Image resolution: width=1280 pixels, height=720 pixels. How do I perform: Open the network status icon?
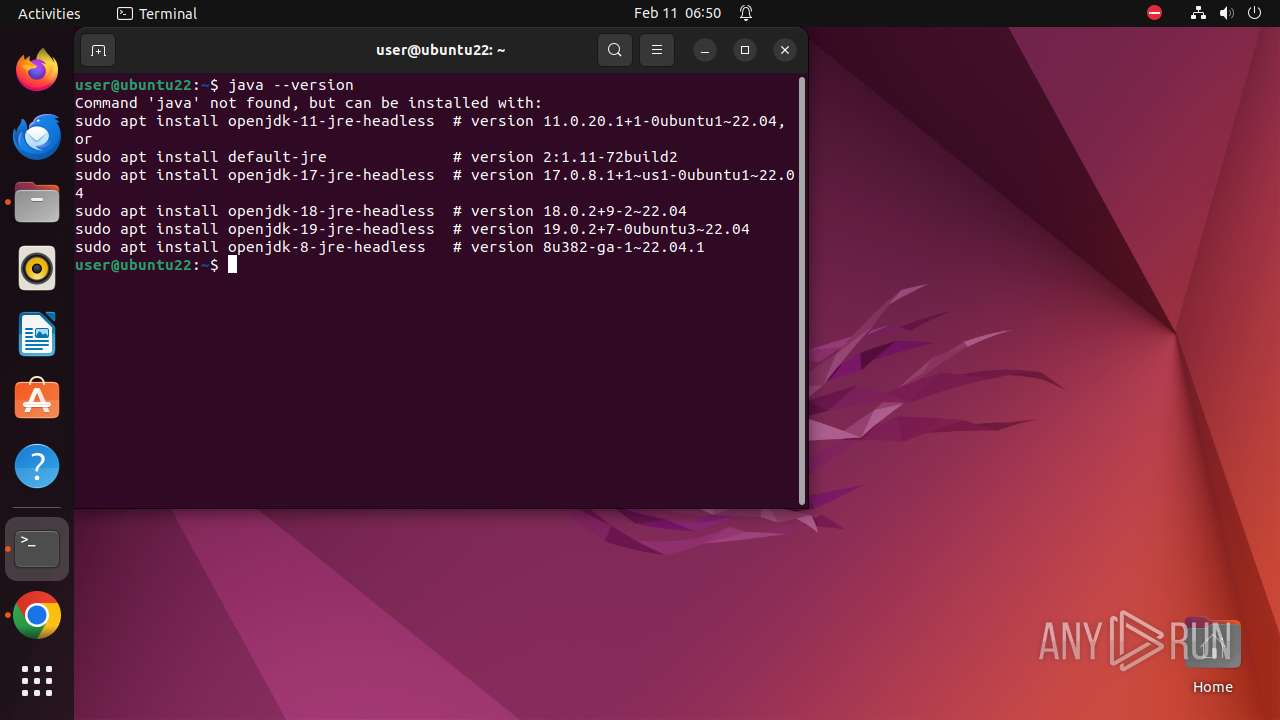[1198, 13]
